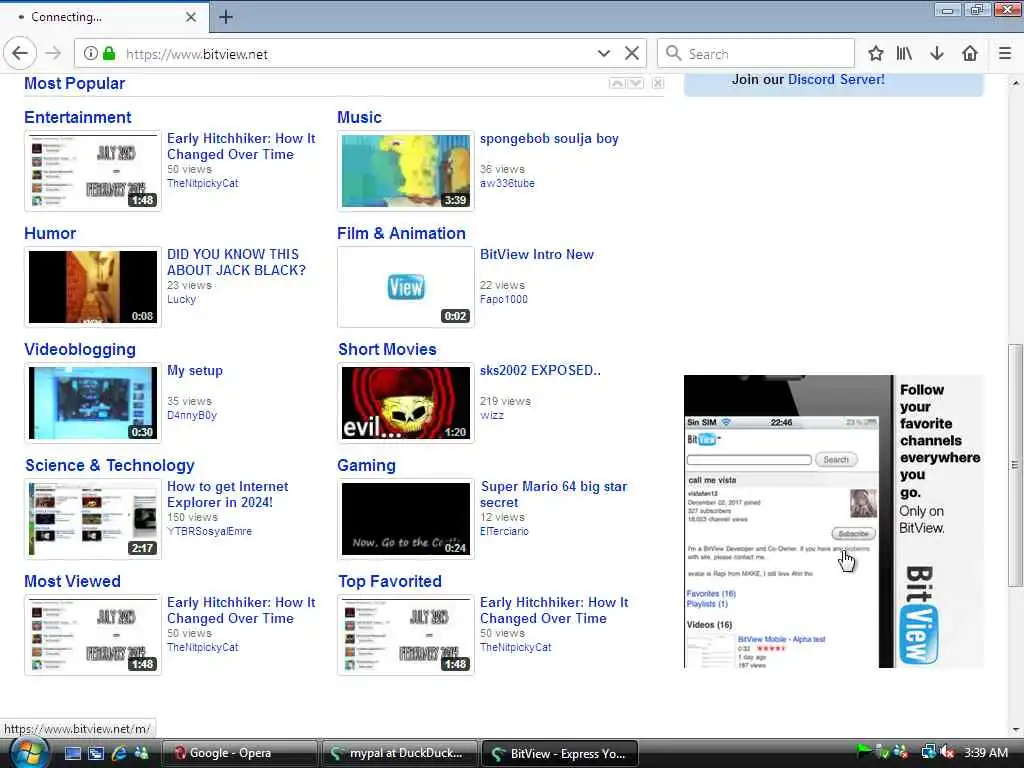Move Most Popular module down
Screen dimensions: 1024x768
[x=635, y=84]
